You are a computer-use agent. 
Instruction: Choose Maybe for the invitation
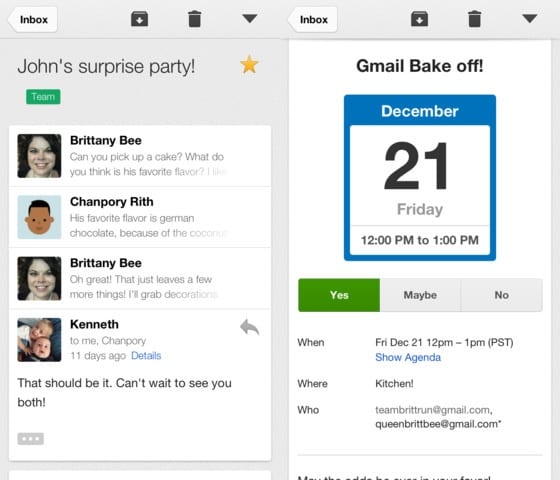[x=420, y=295]
